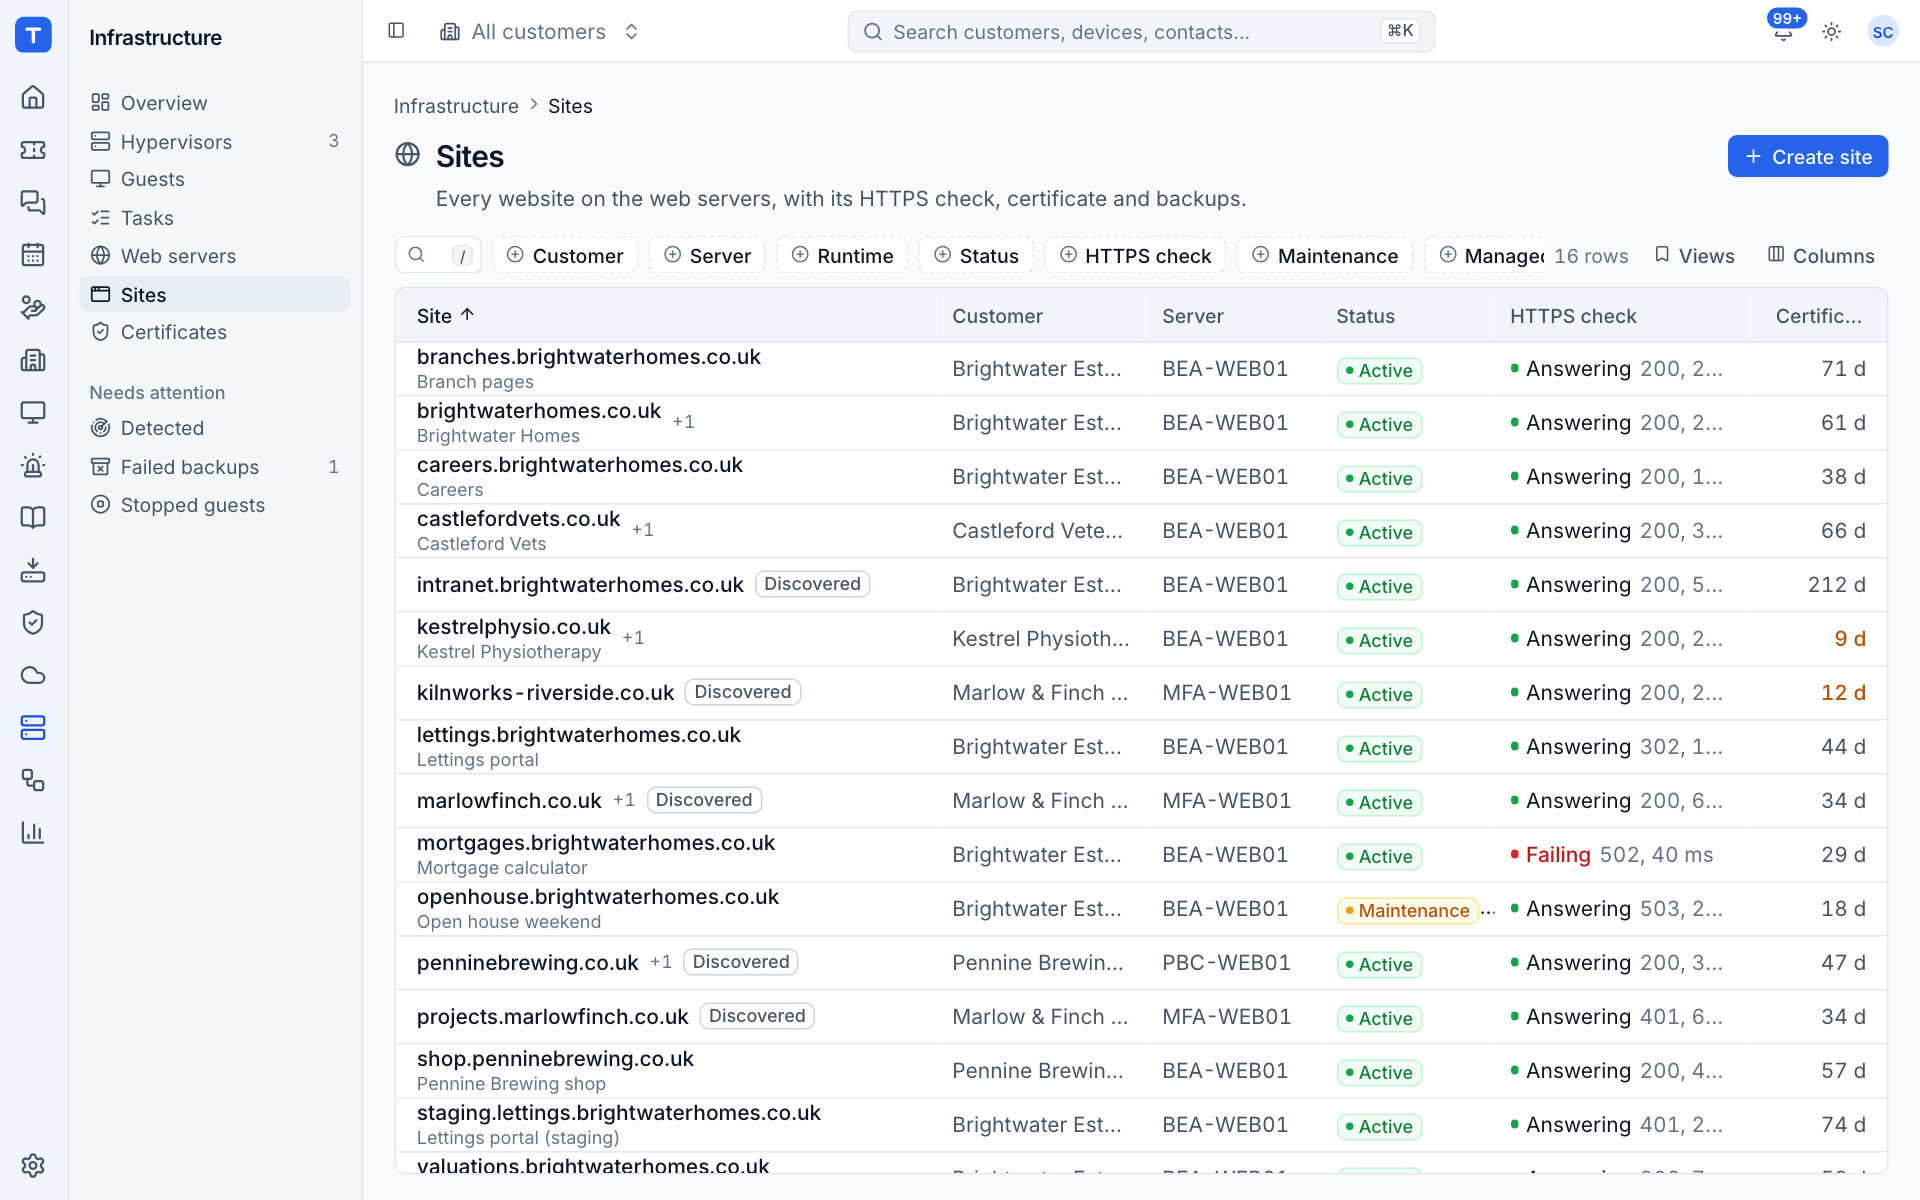Image resolution: width=1920 pixels, height=1200 pixels.
Task: Sort by the Site column header
Action: coord(445,316)
